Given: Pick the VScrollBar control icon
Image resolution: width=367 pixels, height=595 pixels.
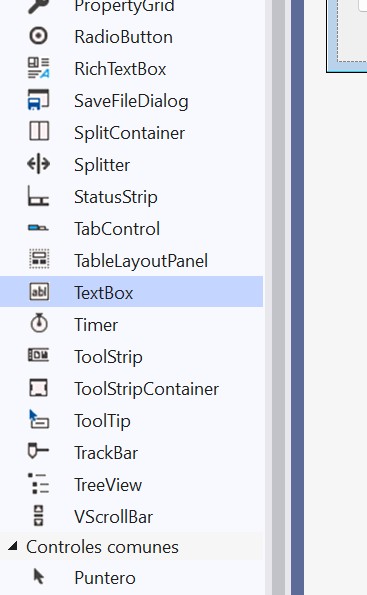Looking at the screenshot, I should [x=39, y=516].
